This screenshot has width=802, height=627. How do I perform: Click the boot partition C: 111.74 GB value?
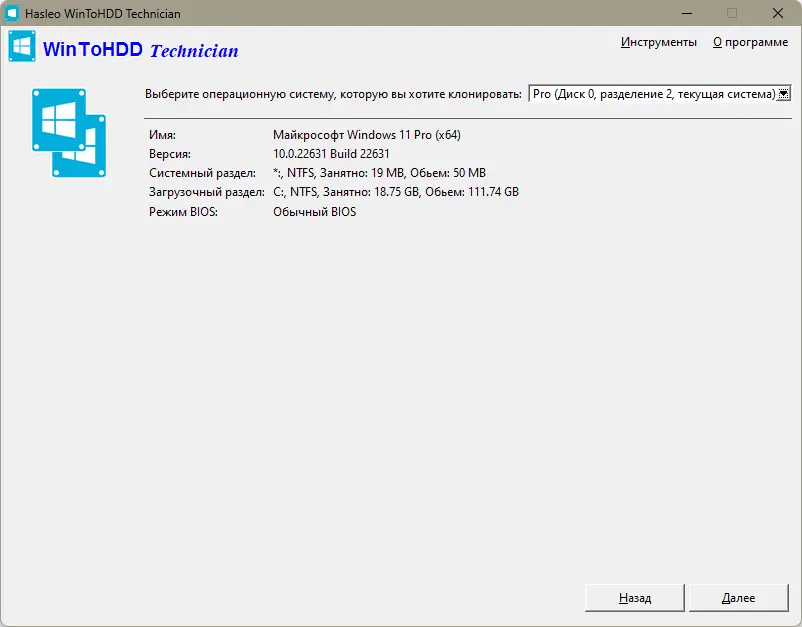(396, 192)
